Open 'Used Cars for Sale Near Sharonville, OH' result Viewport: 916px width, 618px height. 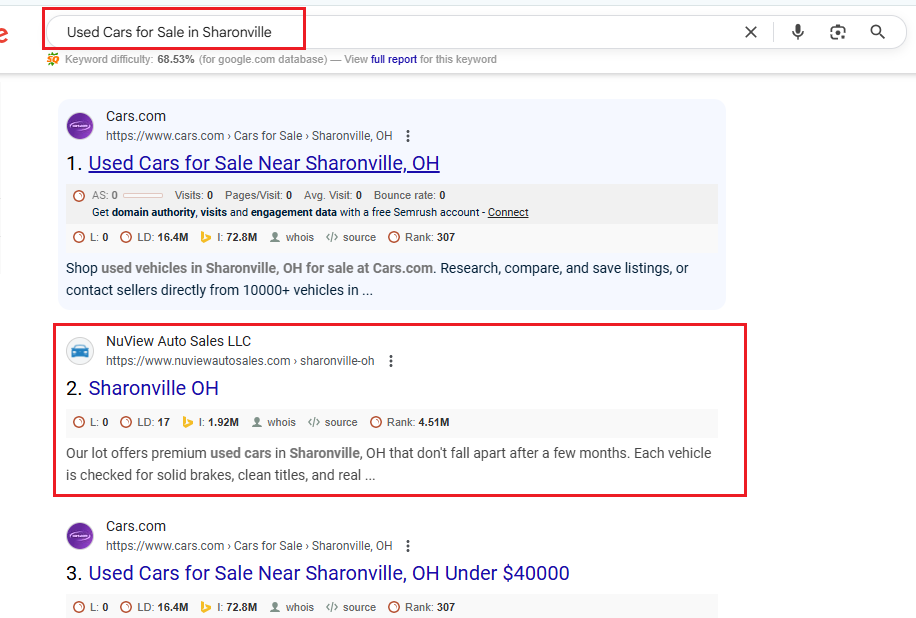pos(263,163)
